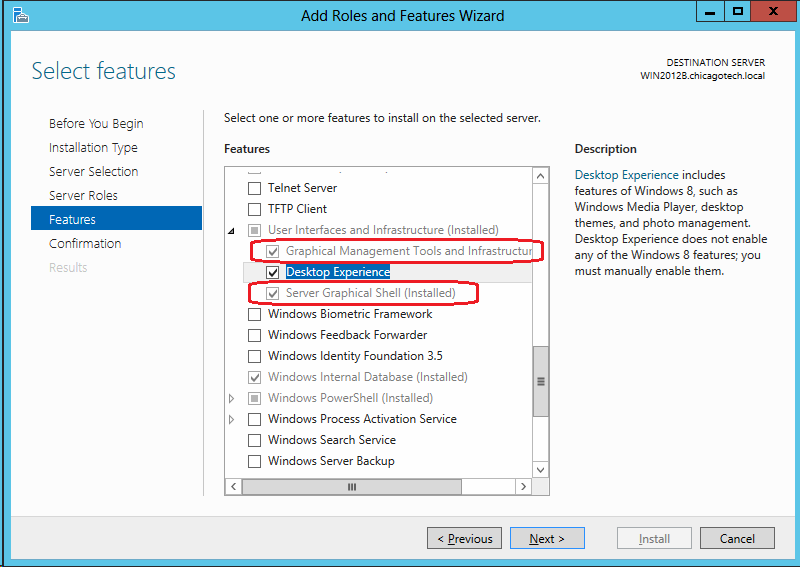Tick the Windows Server Backup checkbox
The height and width of the screenshot is (567, 800).
[254, 461]
